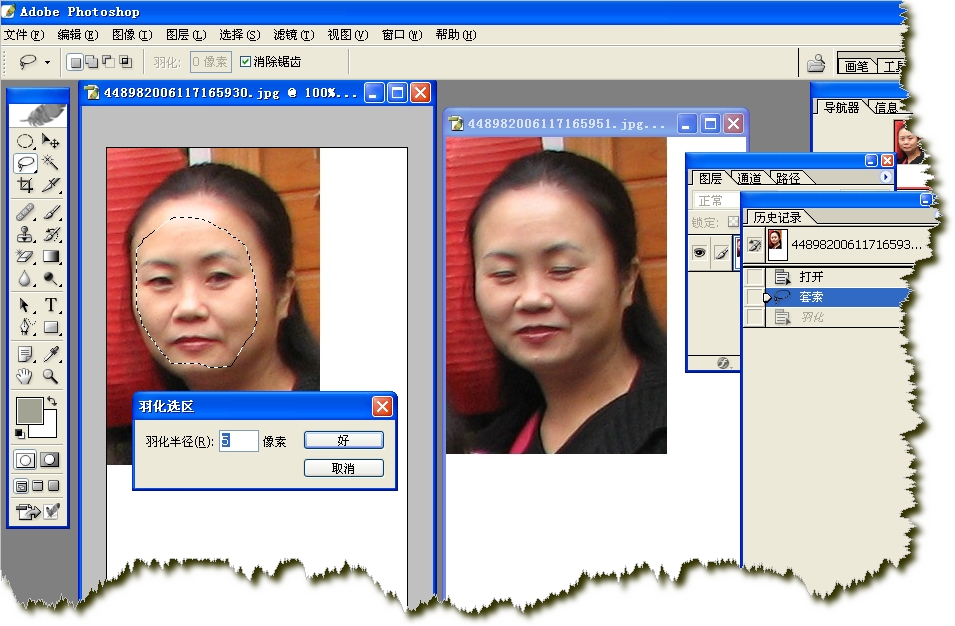This screenshot has width=955, height=626.
Task: Select the History Brush tool
Action: tap(51, 234)
